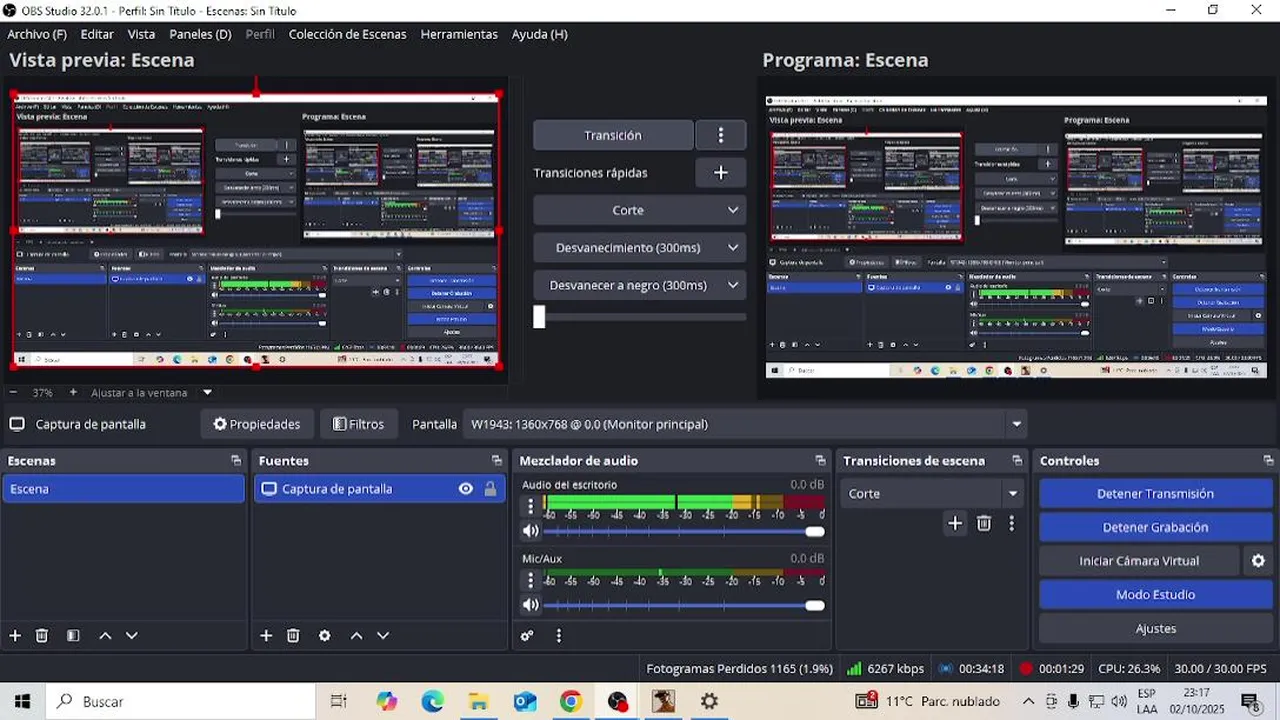Open the Paneles (D) menu
Image resolution: width=1280 pixels, height=720 pixels.
coord(200,34)
